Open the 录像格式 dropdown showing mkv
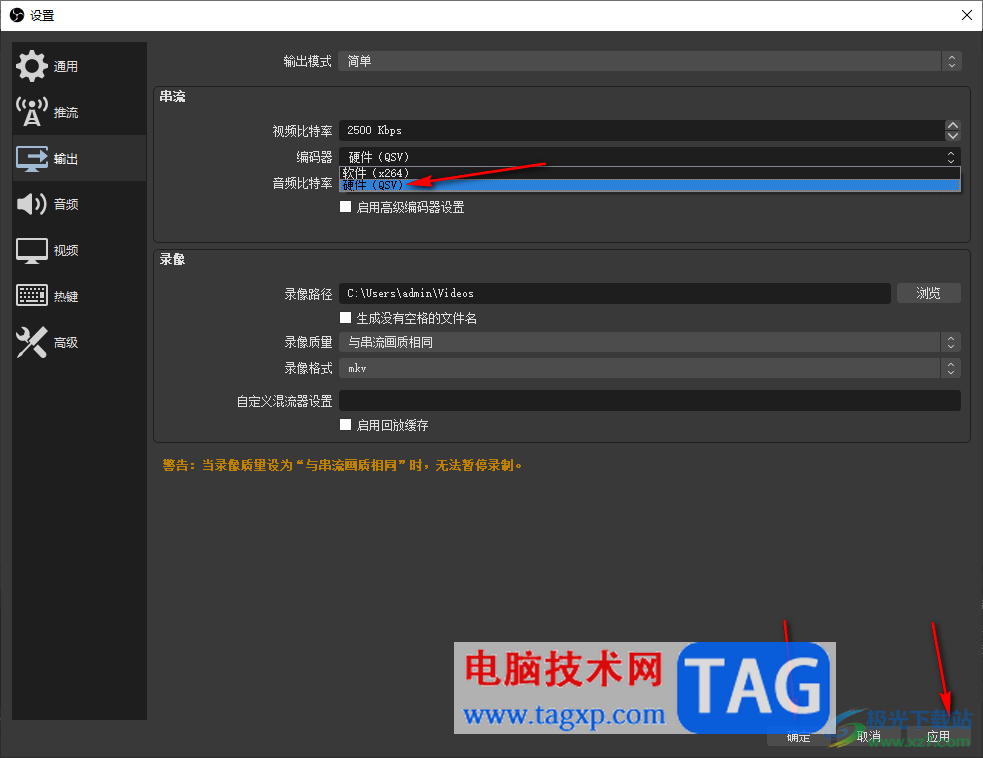The height and width of the screenshot is (758, 983). (649, 368)
